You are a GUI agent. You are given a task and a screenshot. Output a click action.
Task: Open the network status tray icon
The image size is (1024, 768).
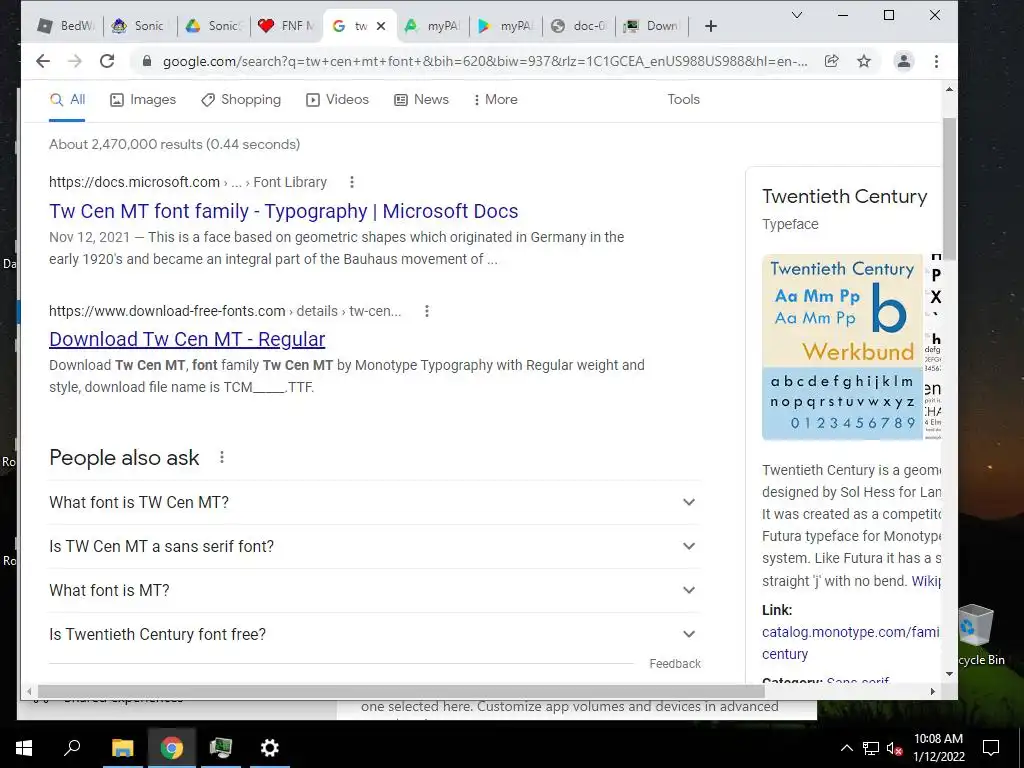click(x=871, y=748)
